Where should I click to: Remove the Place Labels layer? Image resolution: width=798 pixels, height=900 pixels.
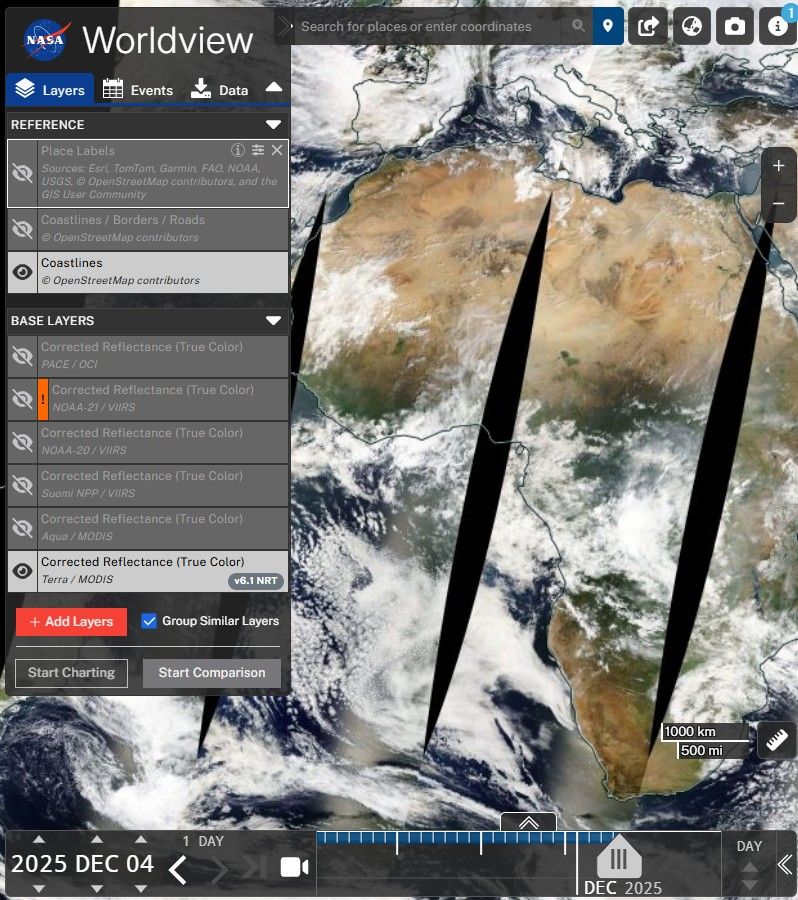pyautogui.click(x=277, y=150)
